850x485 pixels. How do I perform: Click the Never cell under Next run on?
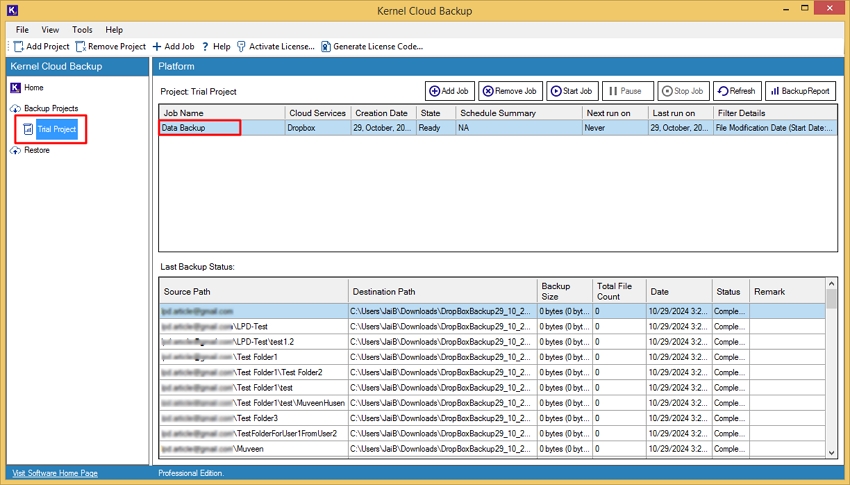pyautogui.click(x=615, y=128)
